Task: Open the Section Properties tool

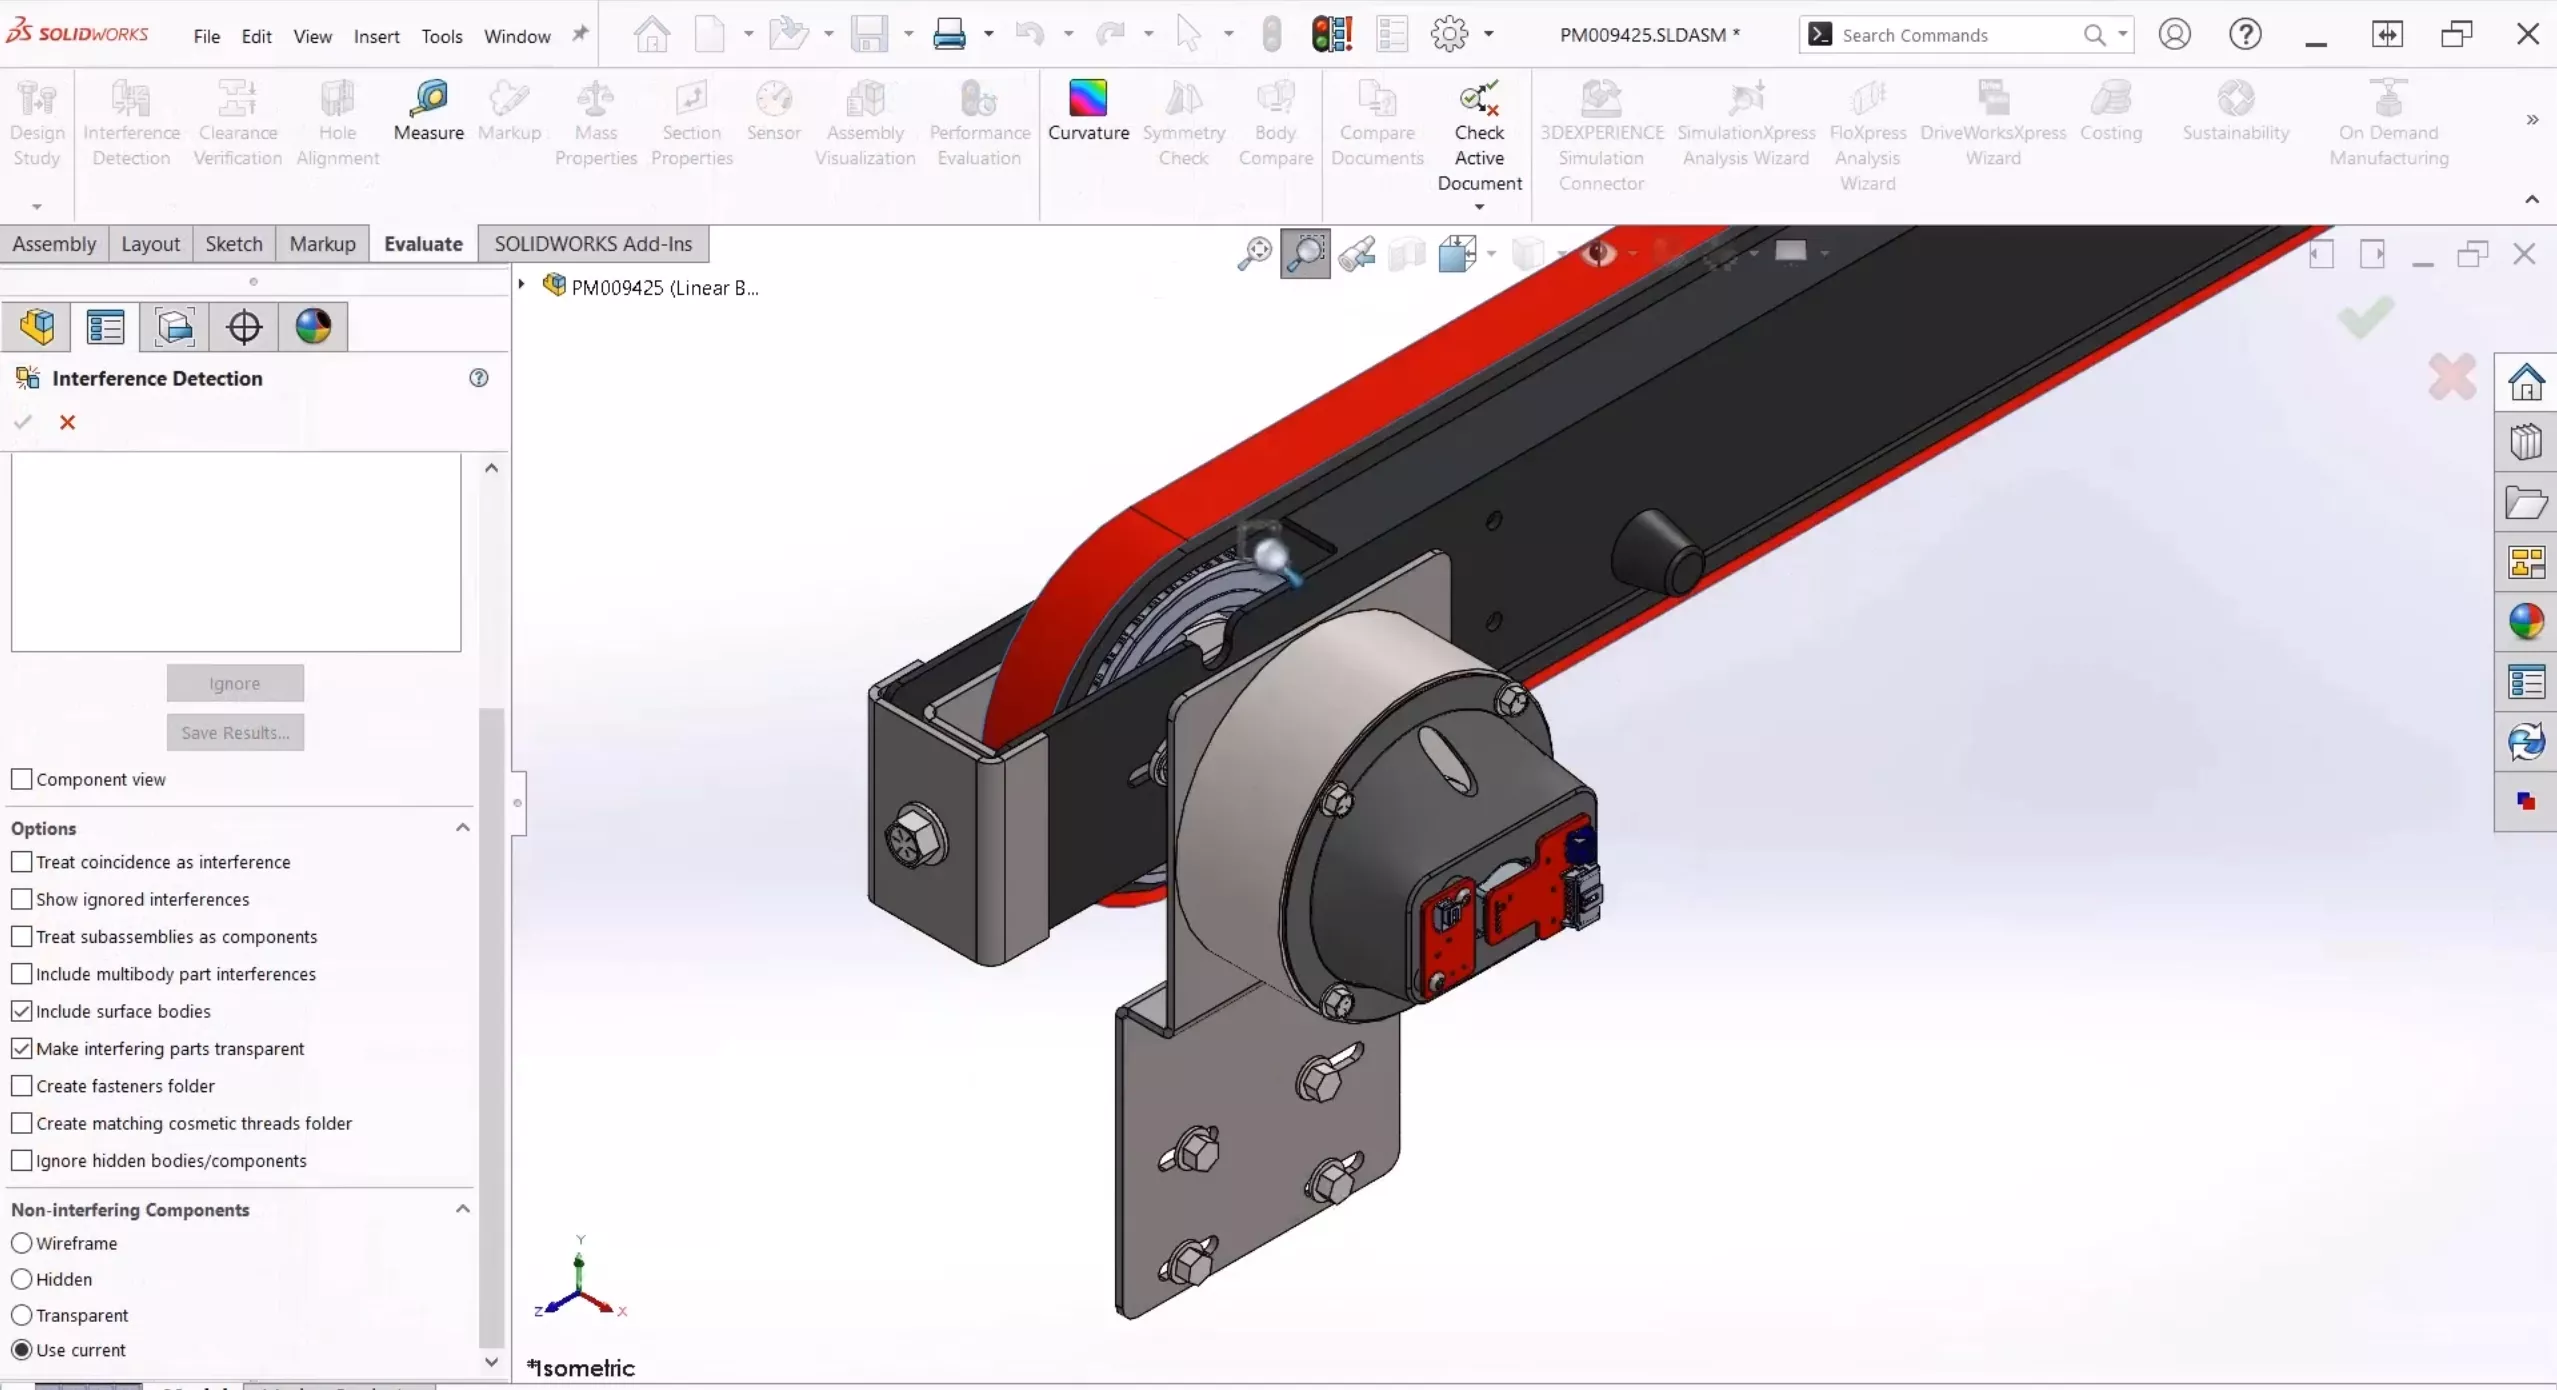Action: (x=690, y=120)
